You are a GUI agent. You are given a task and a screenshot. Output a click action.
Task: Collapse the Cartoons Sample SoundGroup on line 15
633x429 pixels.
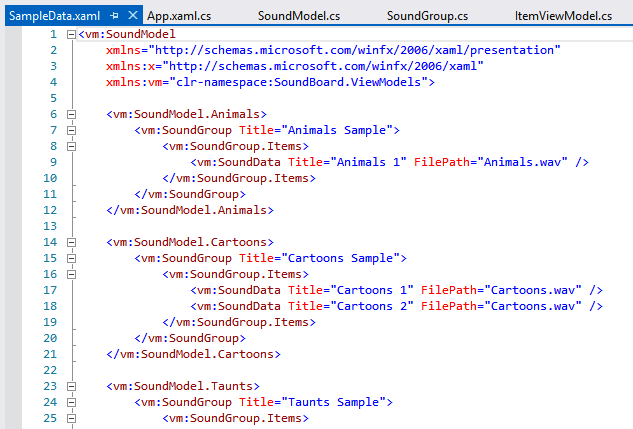[x=71, y=258]
